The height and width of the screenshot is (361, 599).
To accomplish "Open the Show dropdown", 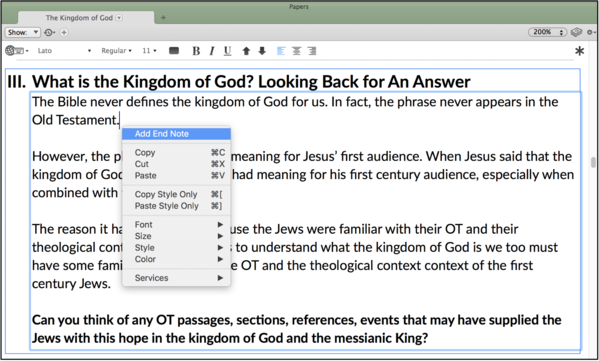I will click(23, 32).
